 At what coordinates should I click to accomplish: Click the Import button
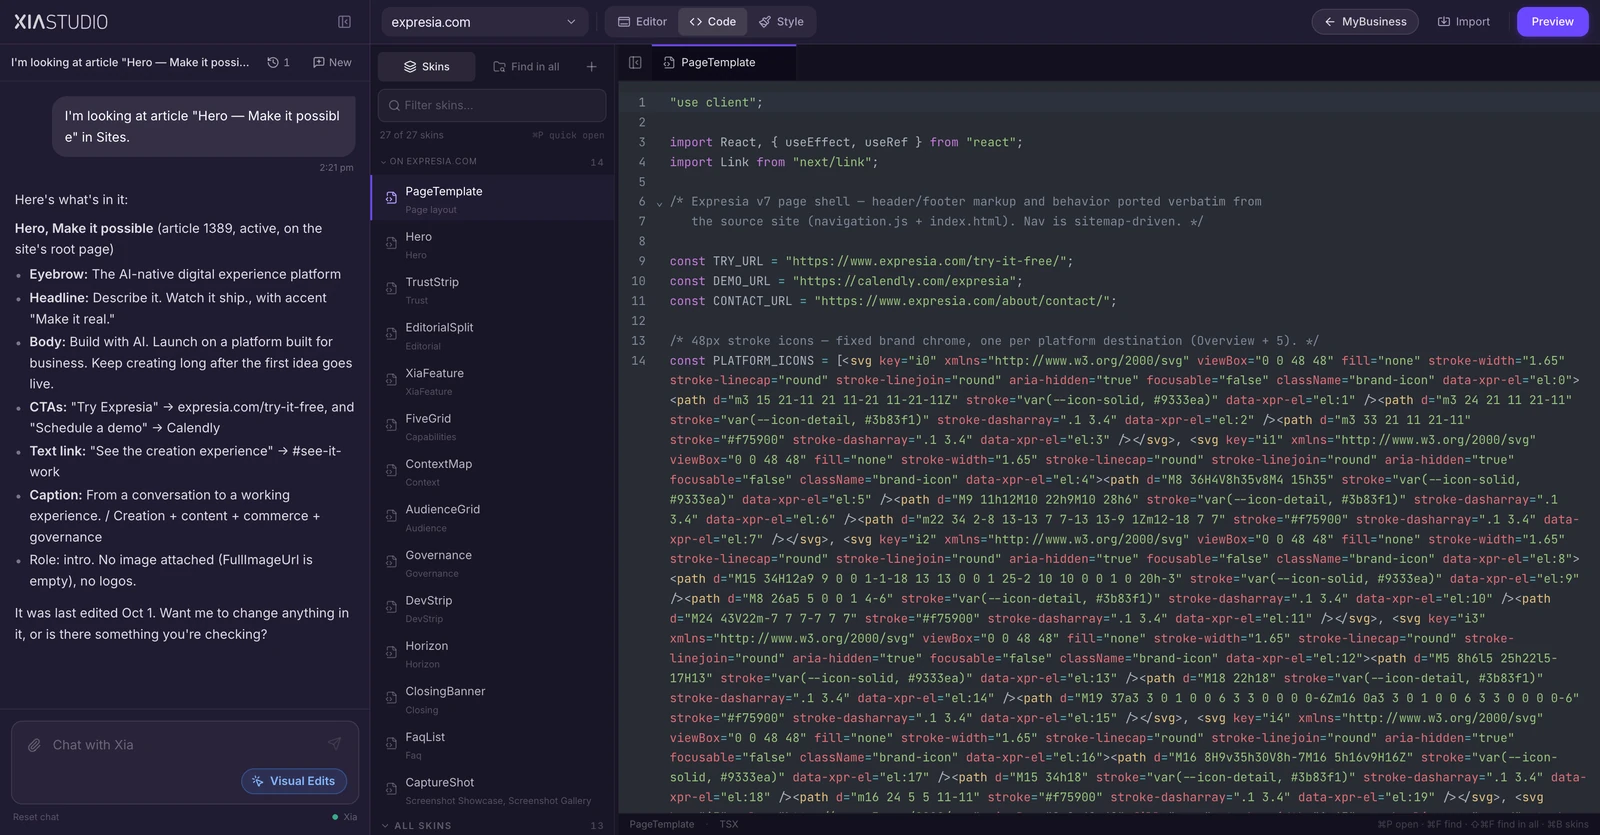pyautogui.click(x=1463, y=22)
